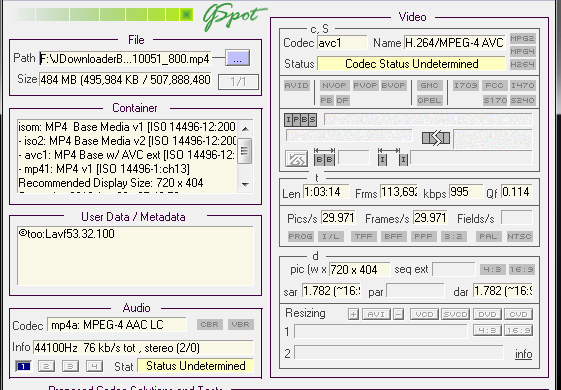Select audio stream 1 button
This screenshot has width=561, height=390.
(x=23, y=366)
